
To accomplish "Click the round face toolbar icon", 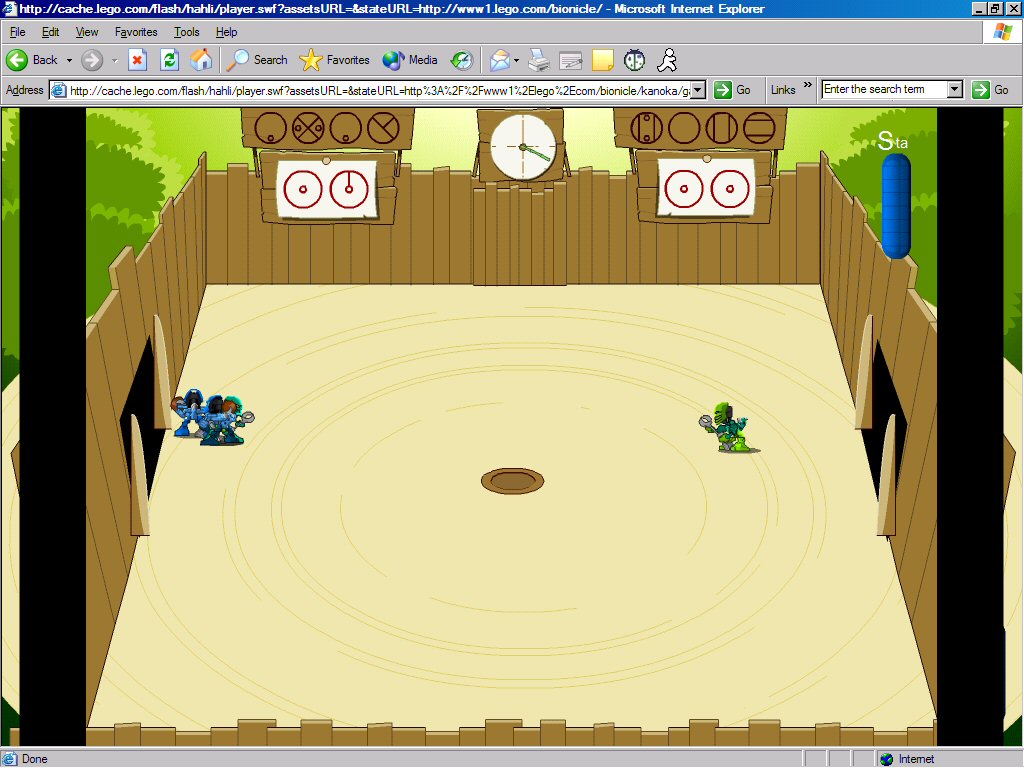I will click(x=634, y=60).
